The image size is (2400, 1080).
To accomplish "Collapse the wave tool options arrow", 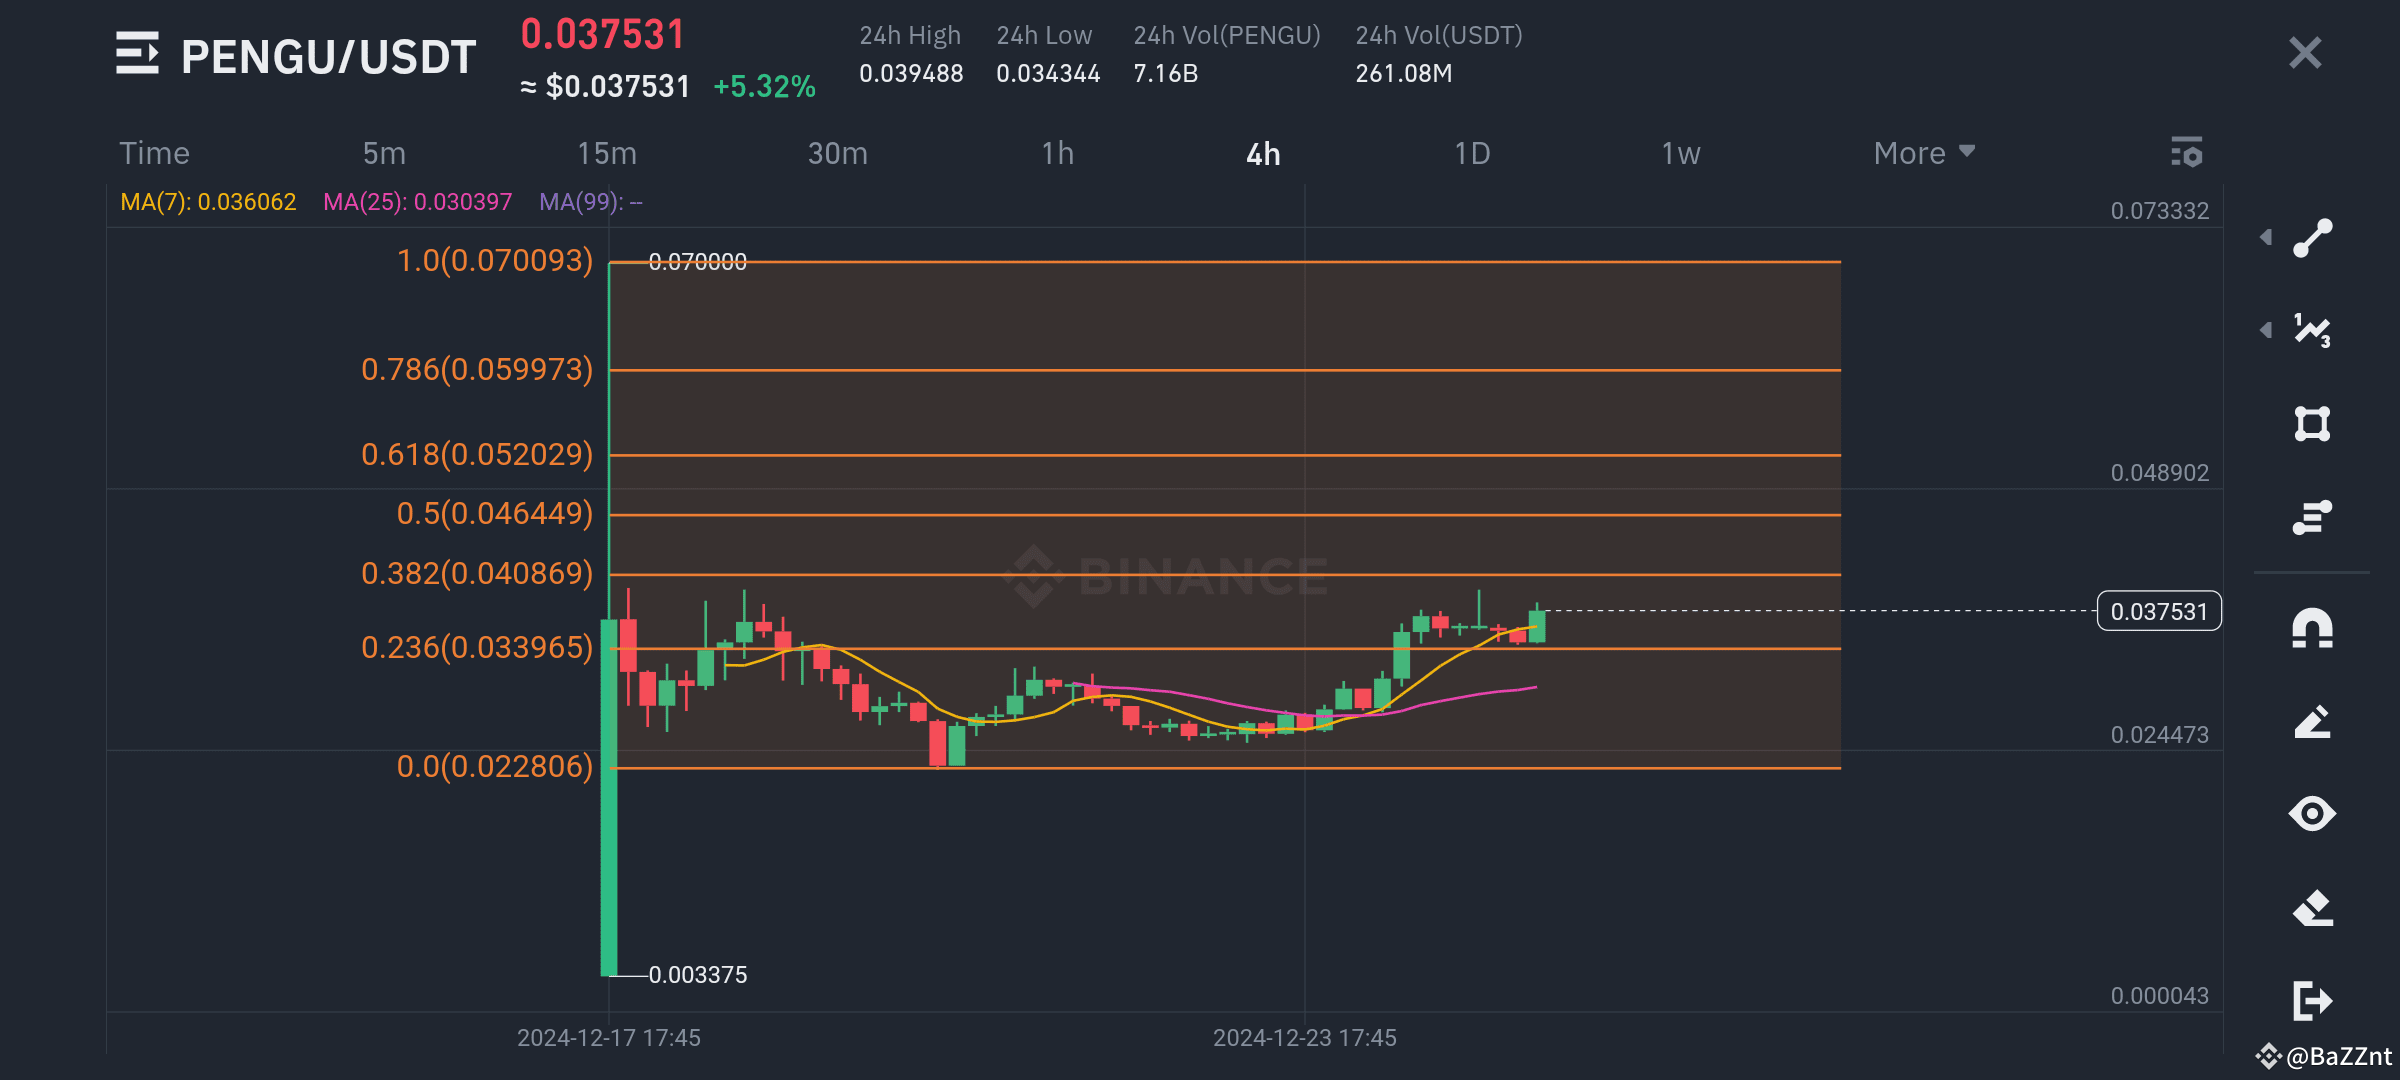I will 2267,330.
